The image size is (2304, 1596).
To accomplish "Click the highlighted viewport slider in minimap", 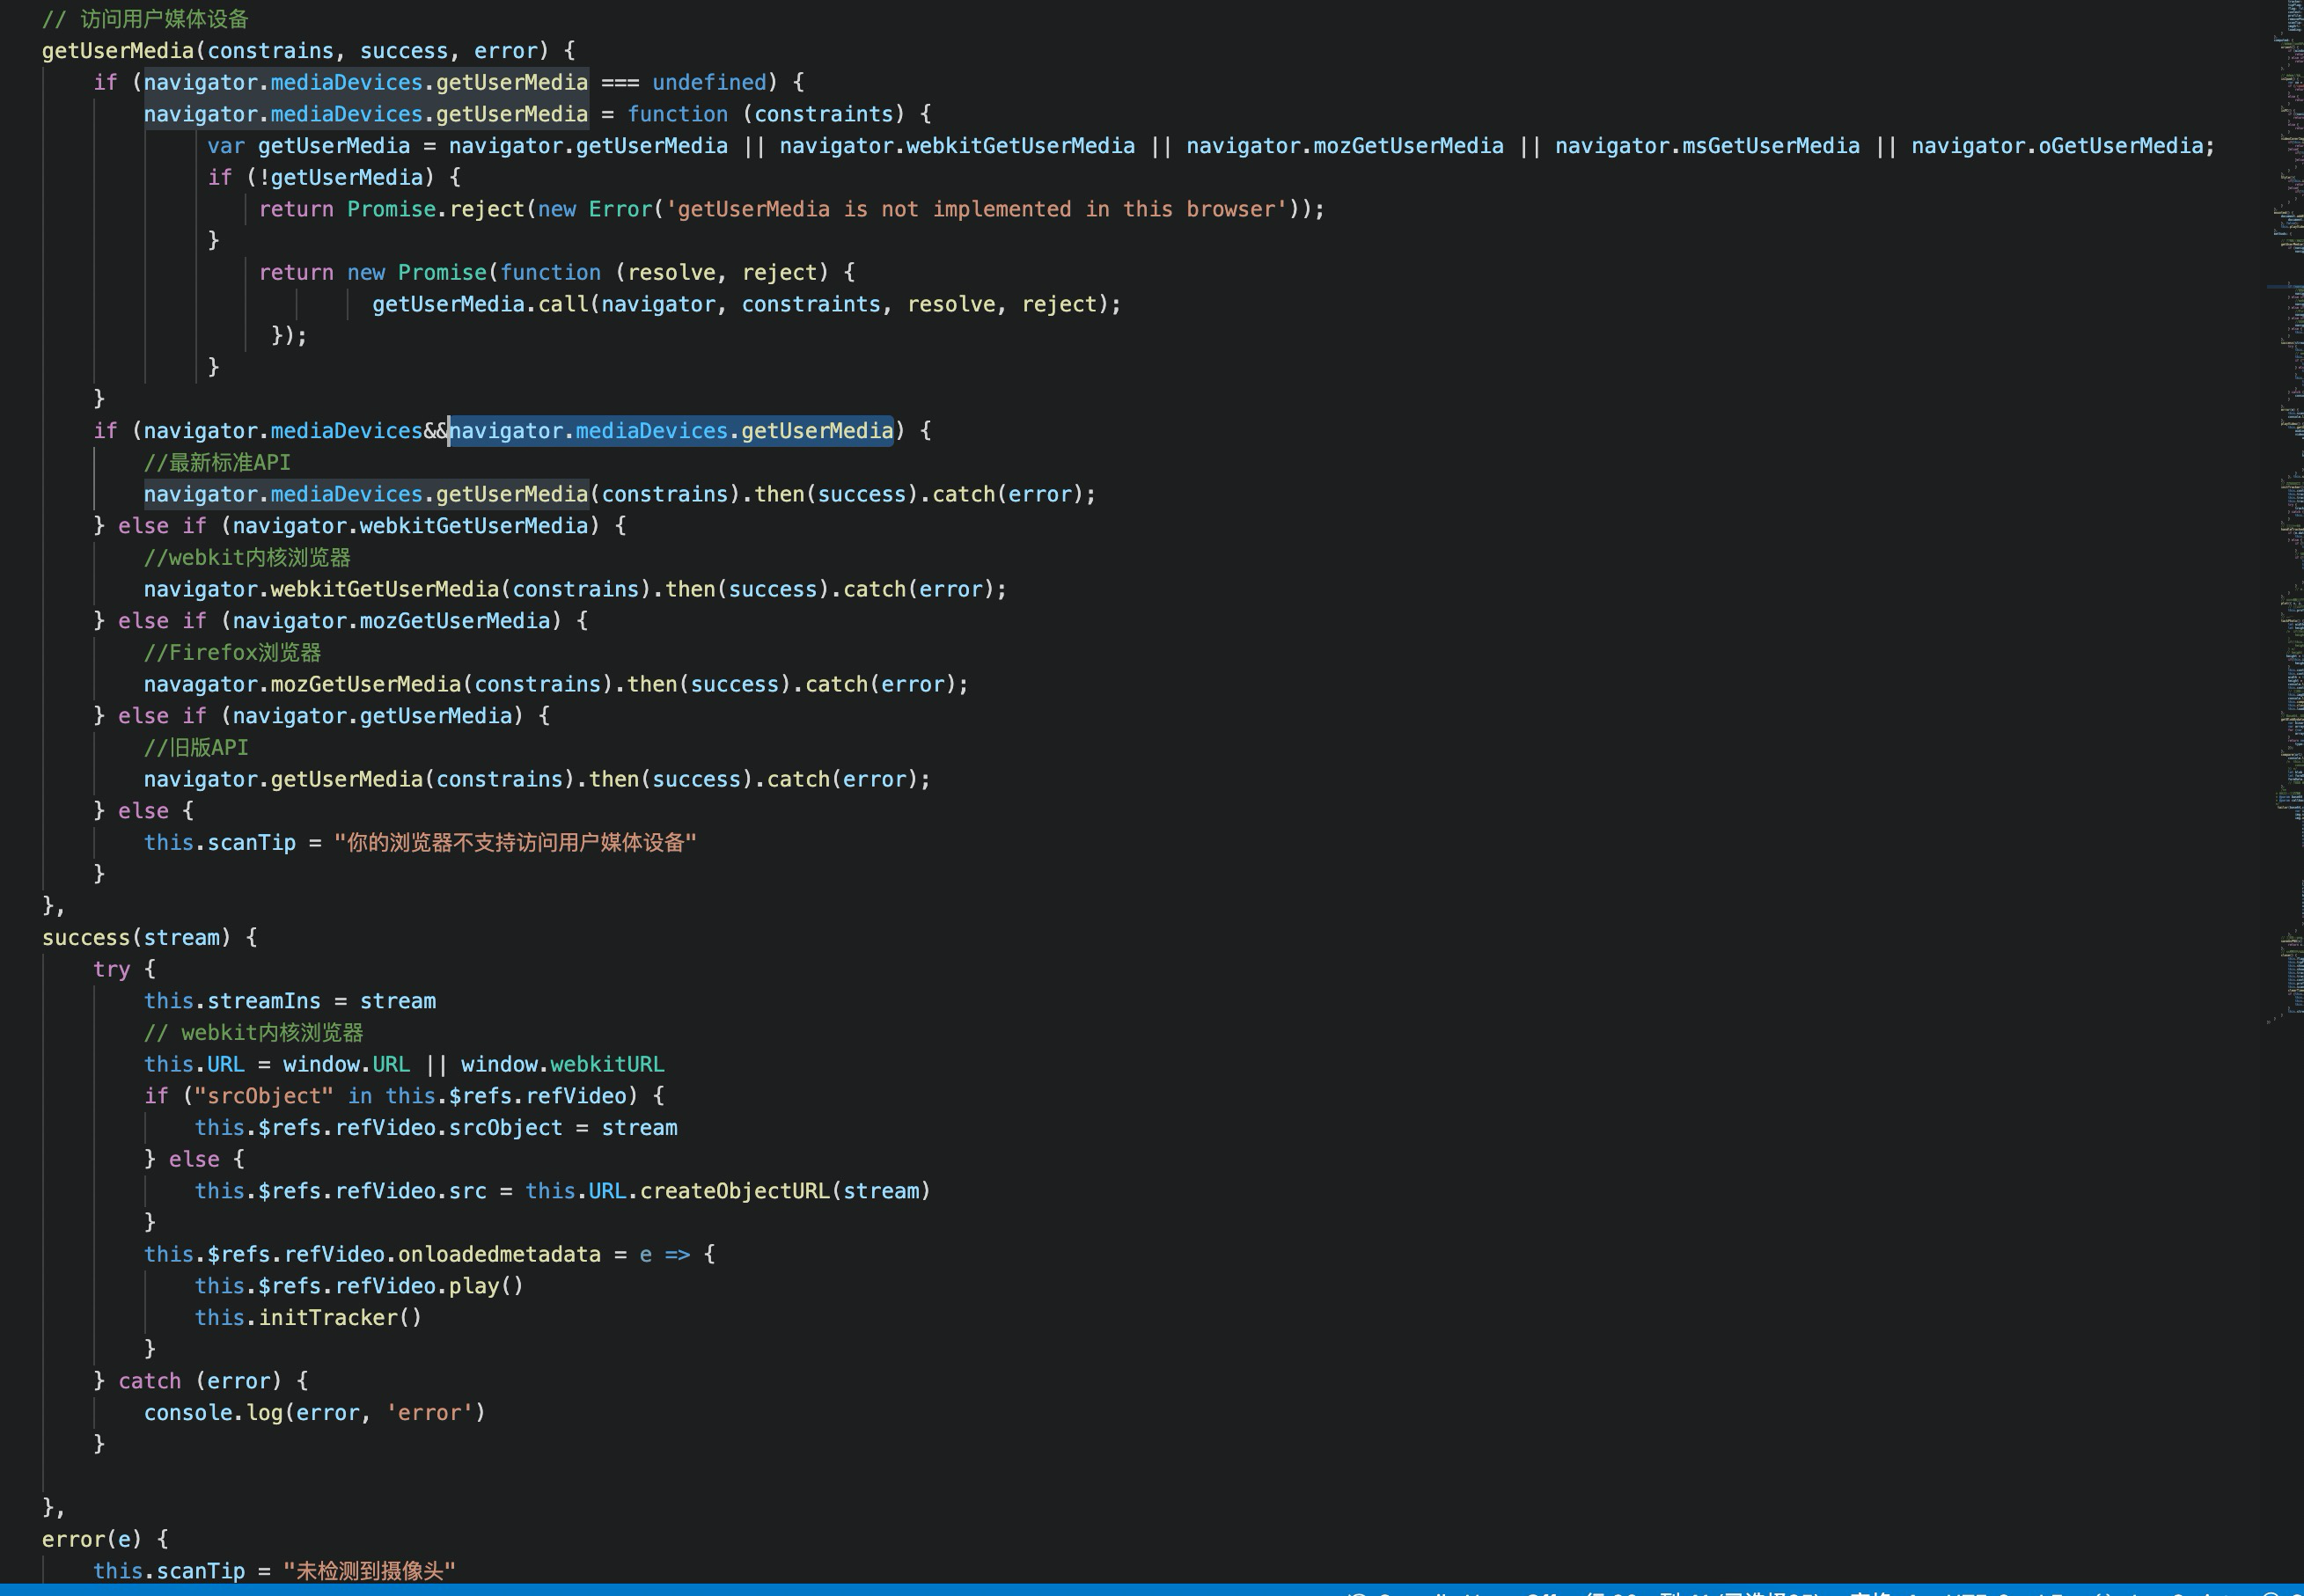I will [x=2285, y=287].
